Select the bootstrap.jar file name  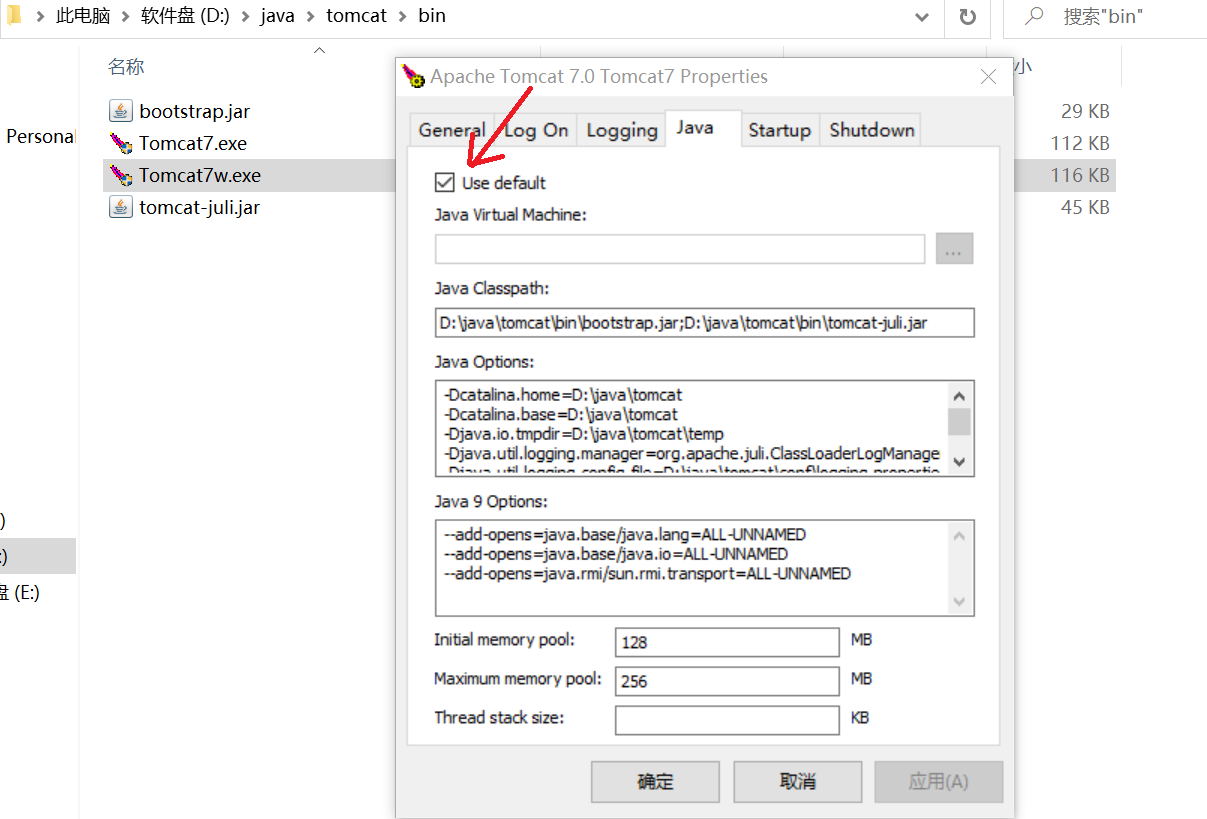[194, 111]
